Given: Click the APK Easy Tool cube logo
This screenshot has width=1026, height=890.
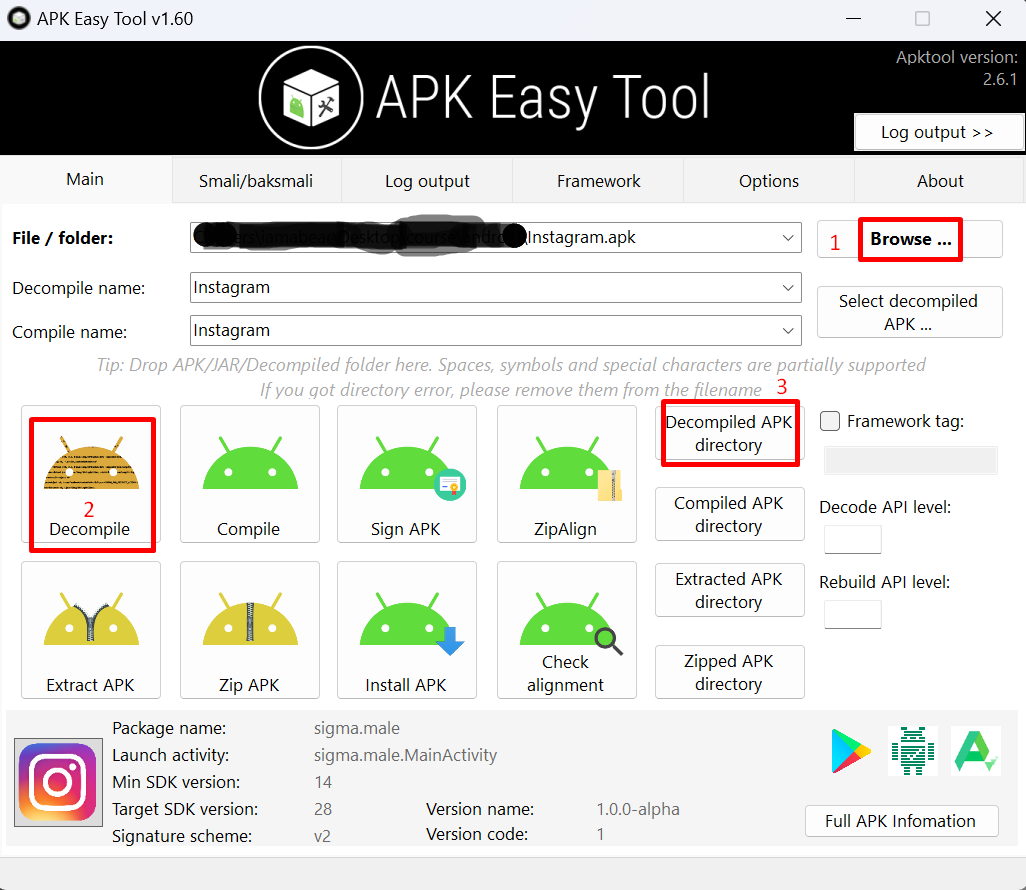Looking at the screenshot, I should coord(311,98).
